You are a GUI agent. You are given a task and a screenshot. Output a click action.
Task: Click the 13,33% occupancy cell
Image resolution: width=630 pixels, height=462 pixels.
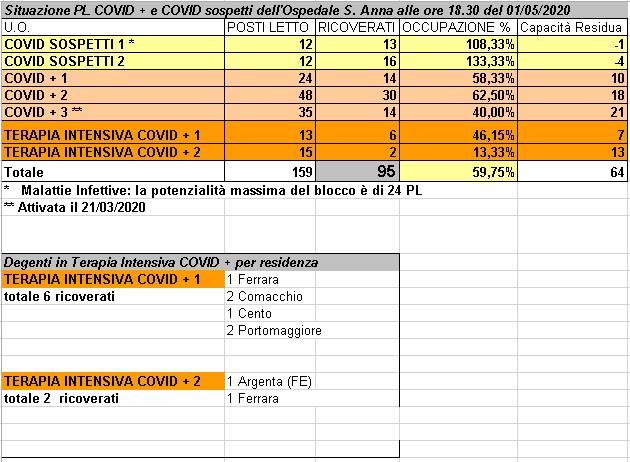(x=459, y=151)
